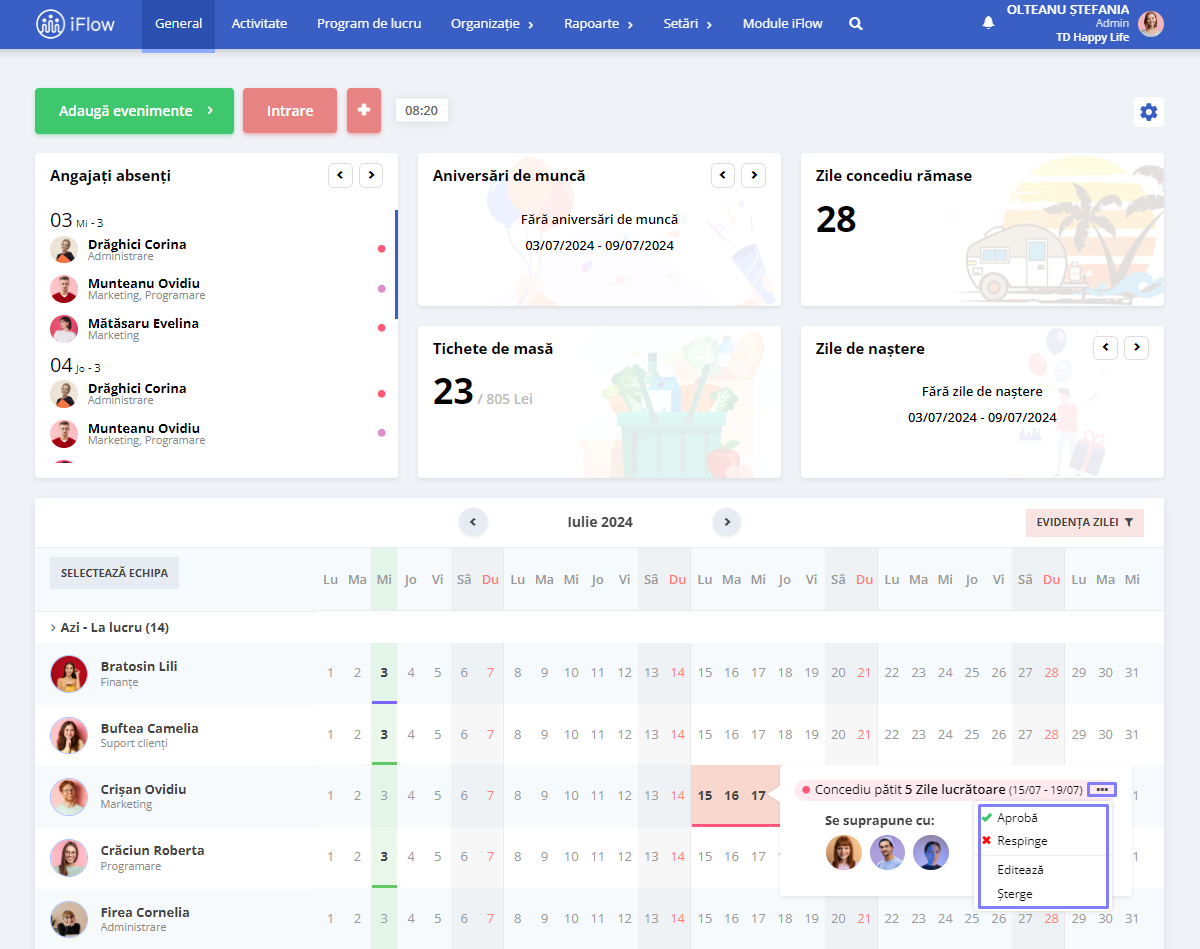This screenshot has width=1200, height=949.
Task: Click the red plus button
Action: click(364, 111)
